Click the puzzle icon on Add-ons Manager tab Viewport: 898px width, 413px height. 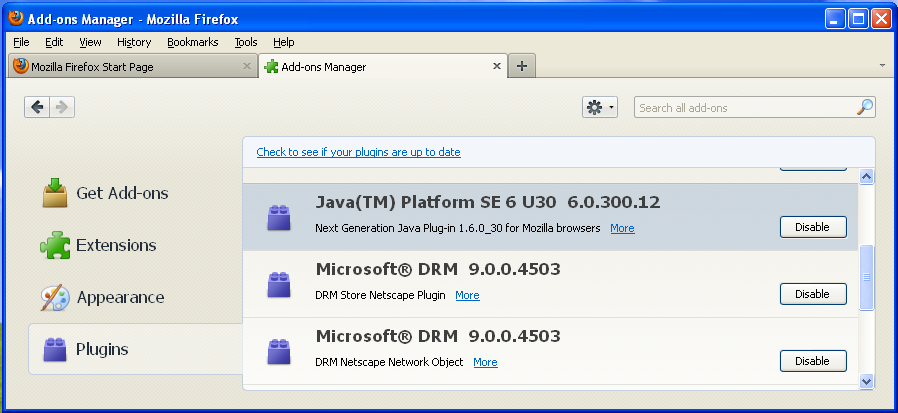click(270, 67)
